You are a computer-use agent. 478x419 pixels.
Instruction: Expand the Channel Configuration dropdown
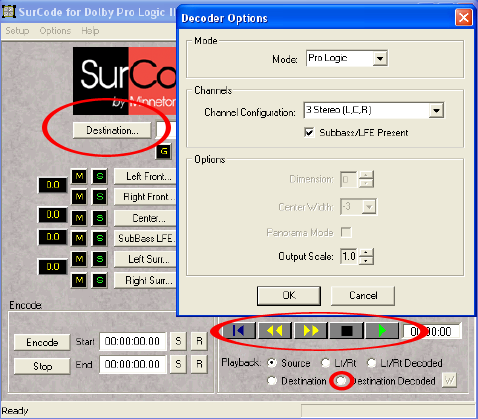436,111
